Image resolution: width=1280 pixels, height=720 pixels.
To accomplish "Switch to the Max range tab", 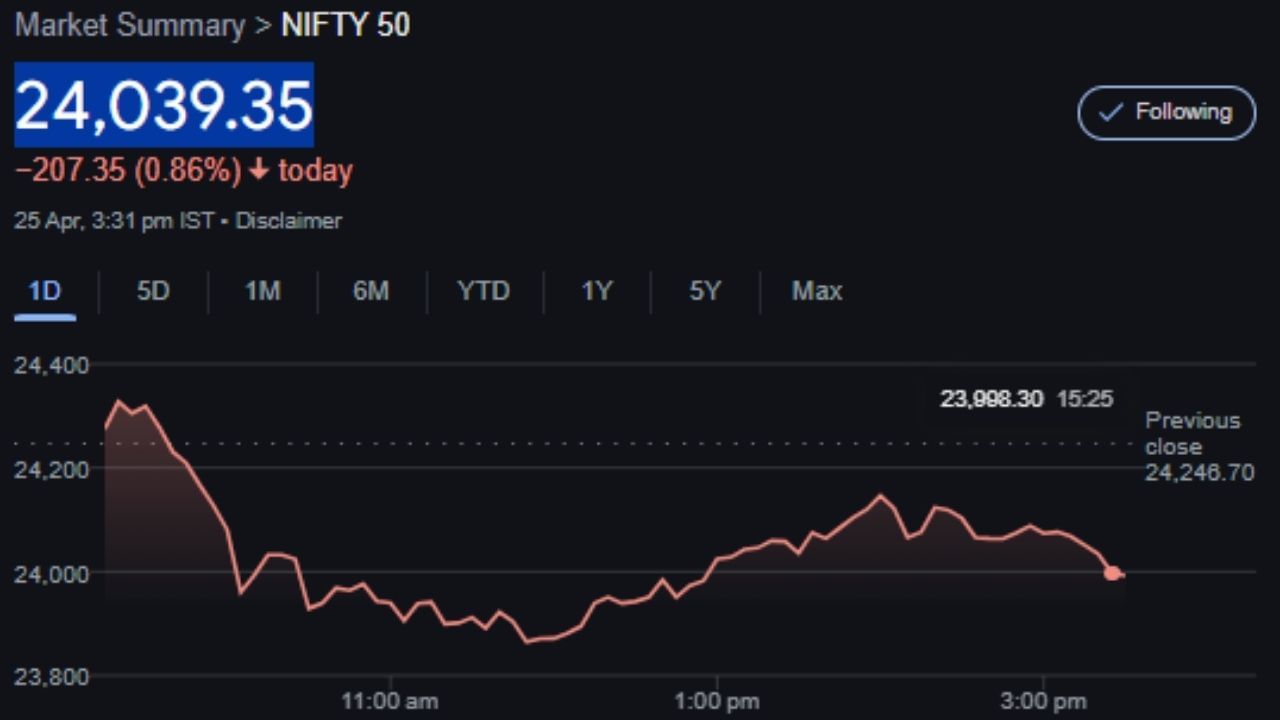I will (x=816, y=292).
